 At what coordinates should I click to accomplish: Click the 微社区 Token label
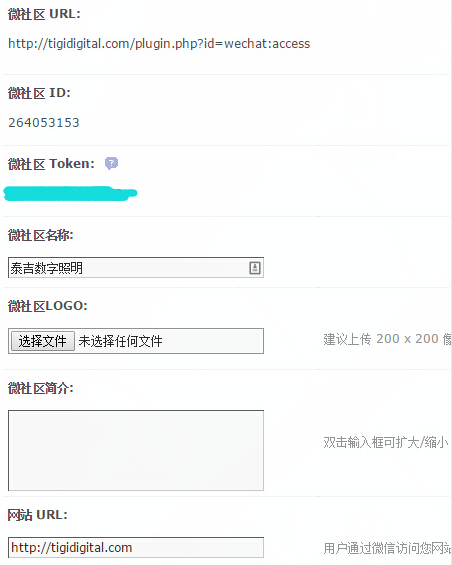click(51, 164)
